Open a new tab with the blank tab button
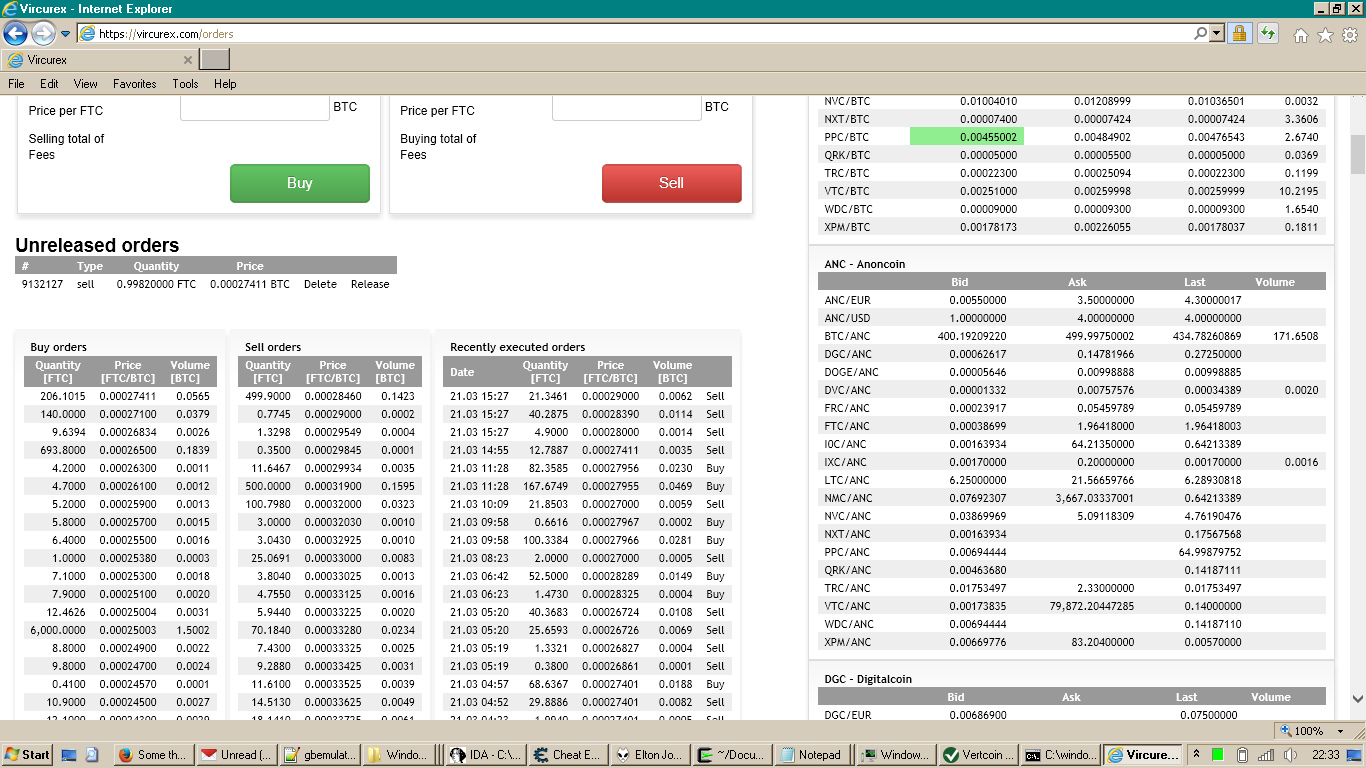The height and width of the screenshot is (768, 1366). pos(215,59)
